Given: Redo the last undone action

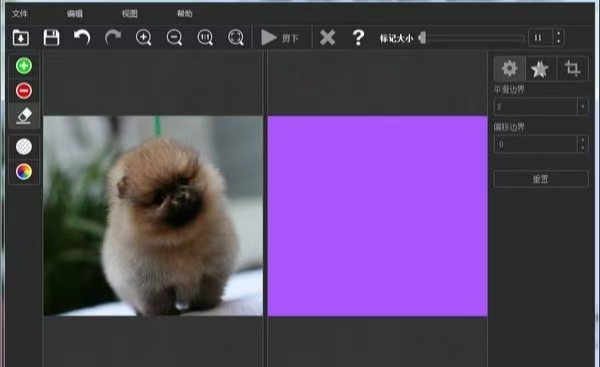Looking at the screenshot, I should click(x=113, y=38).
